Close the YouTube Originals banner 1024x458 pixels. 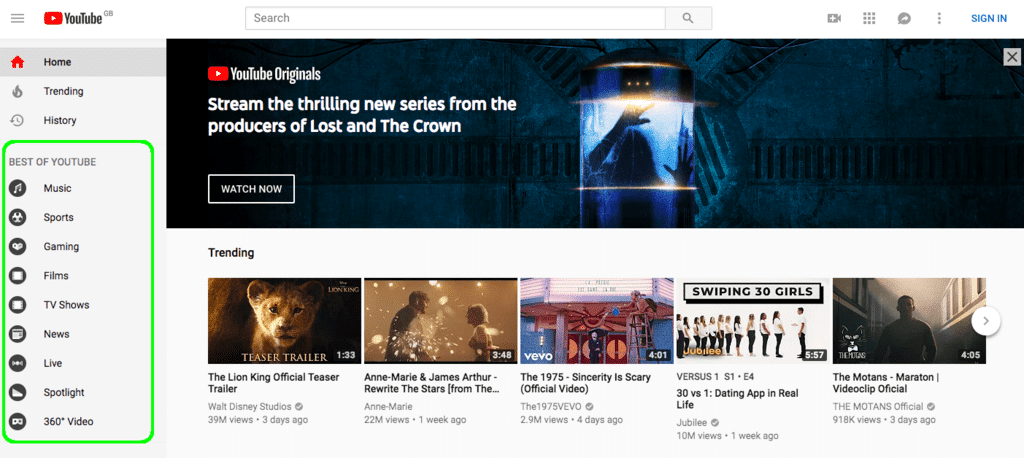1012,57
